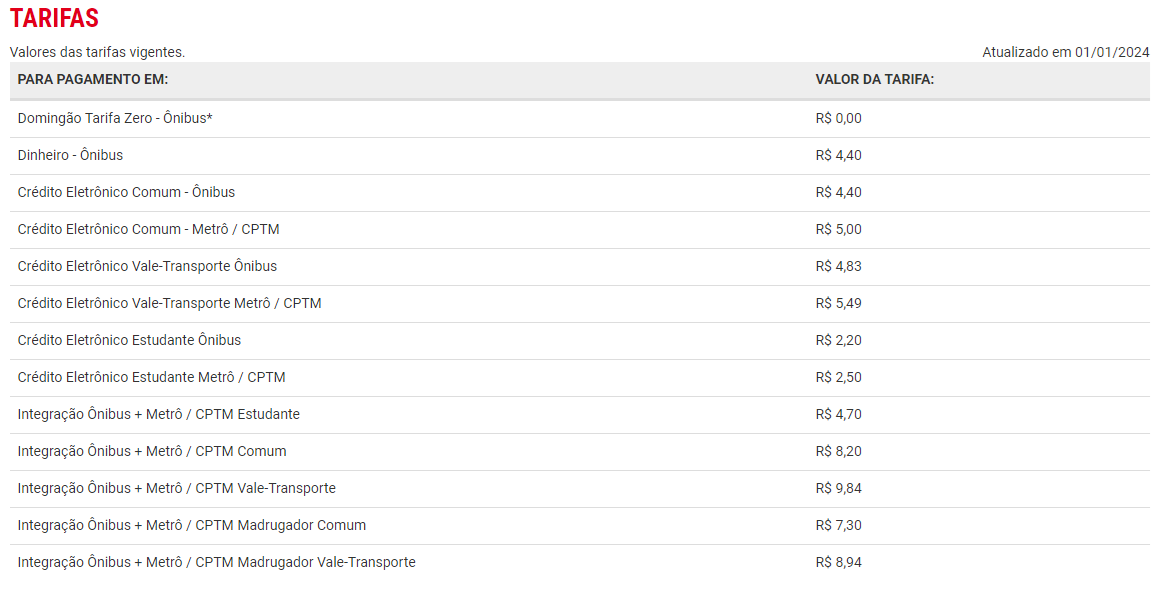
Task: Select the Integração Madrugador Comum row
Action: point(191,525)
